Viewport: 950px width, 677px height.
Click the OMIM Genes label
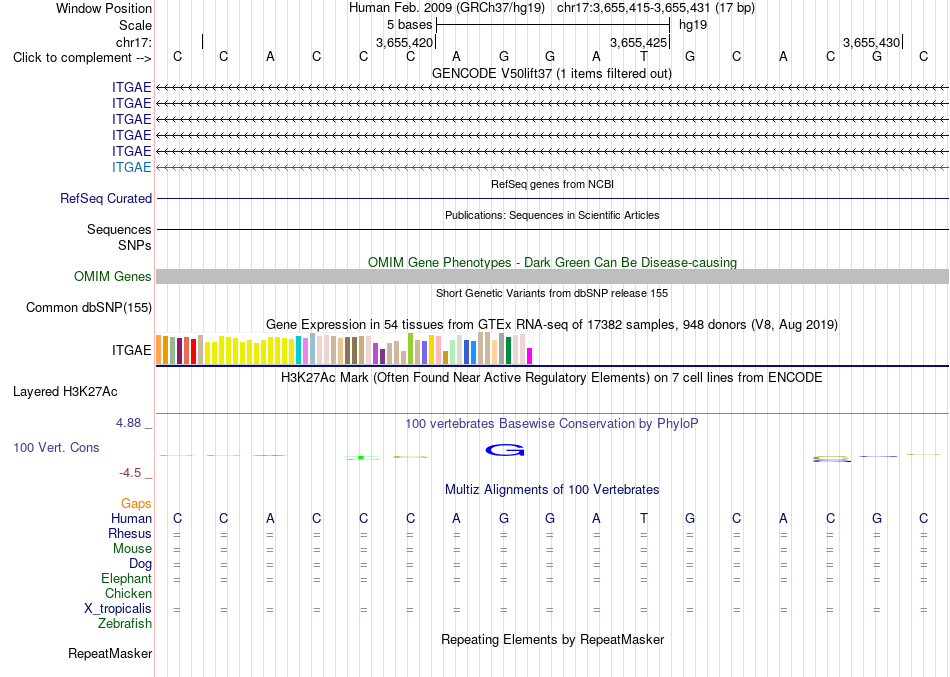pyautogui.click(x=112, y=276)
